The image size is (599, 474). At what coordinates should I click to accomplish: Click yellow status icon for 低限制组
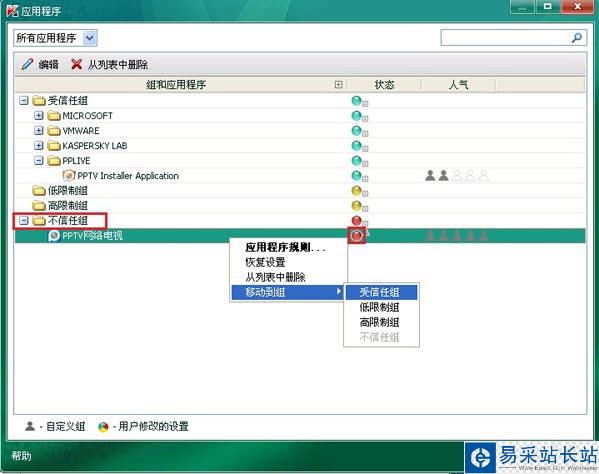[356, 191]
